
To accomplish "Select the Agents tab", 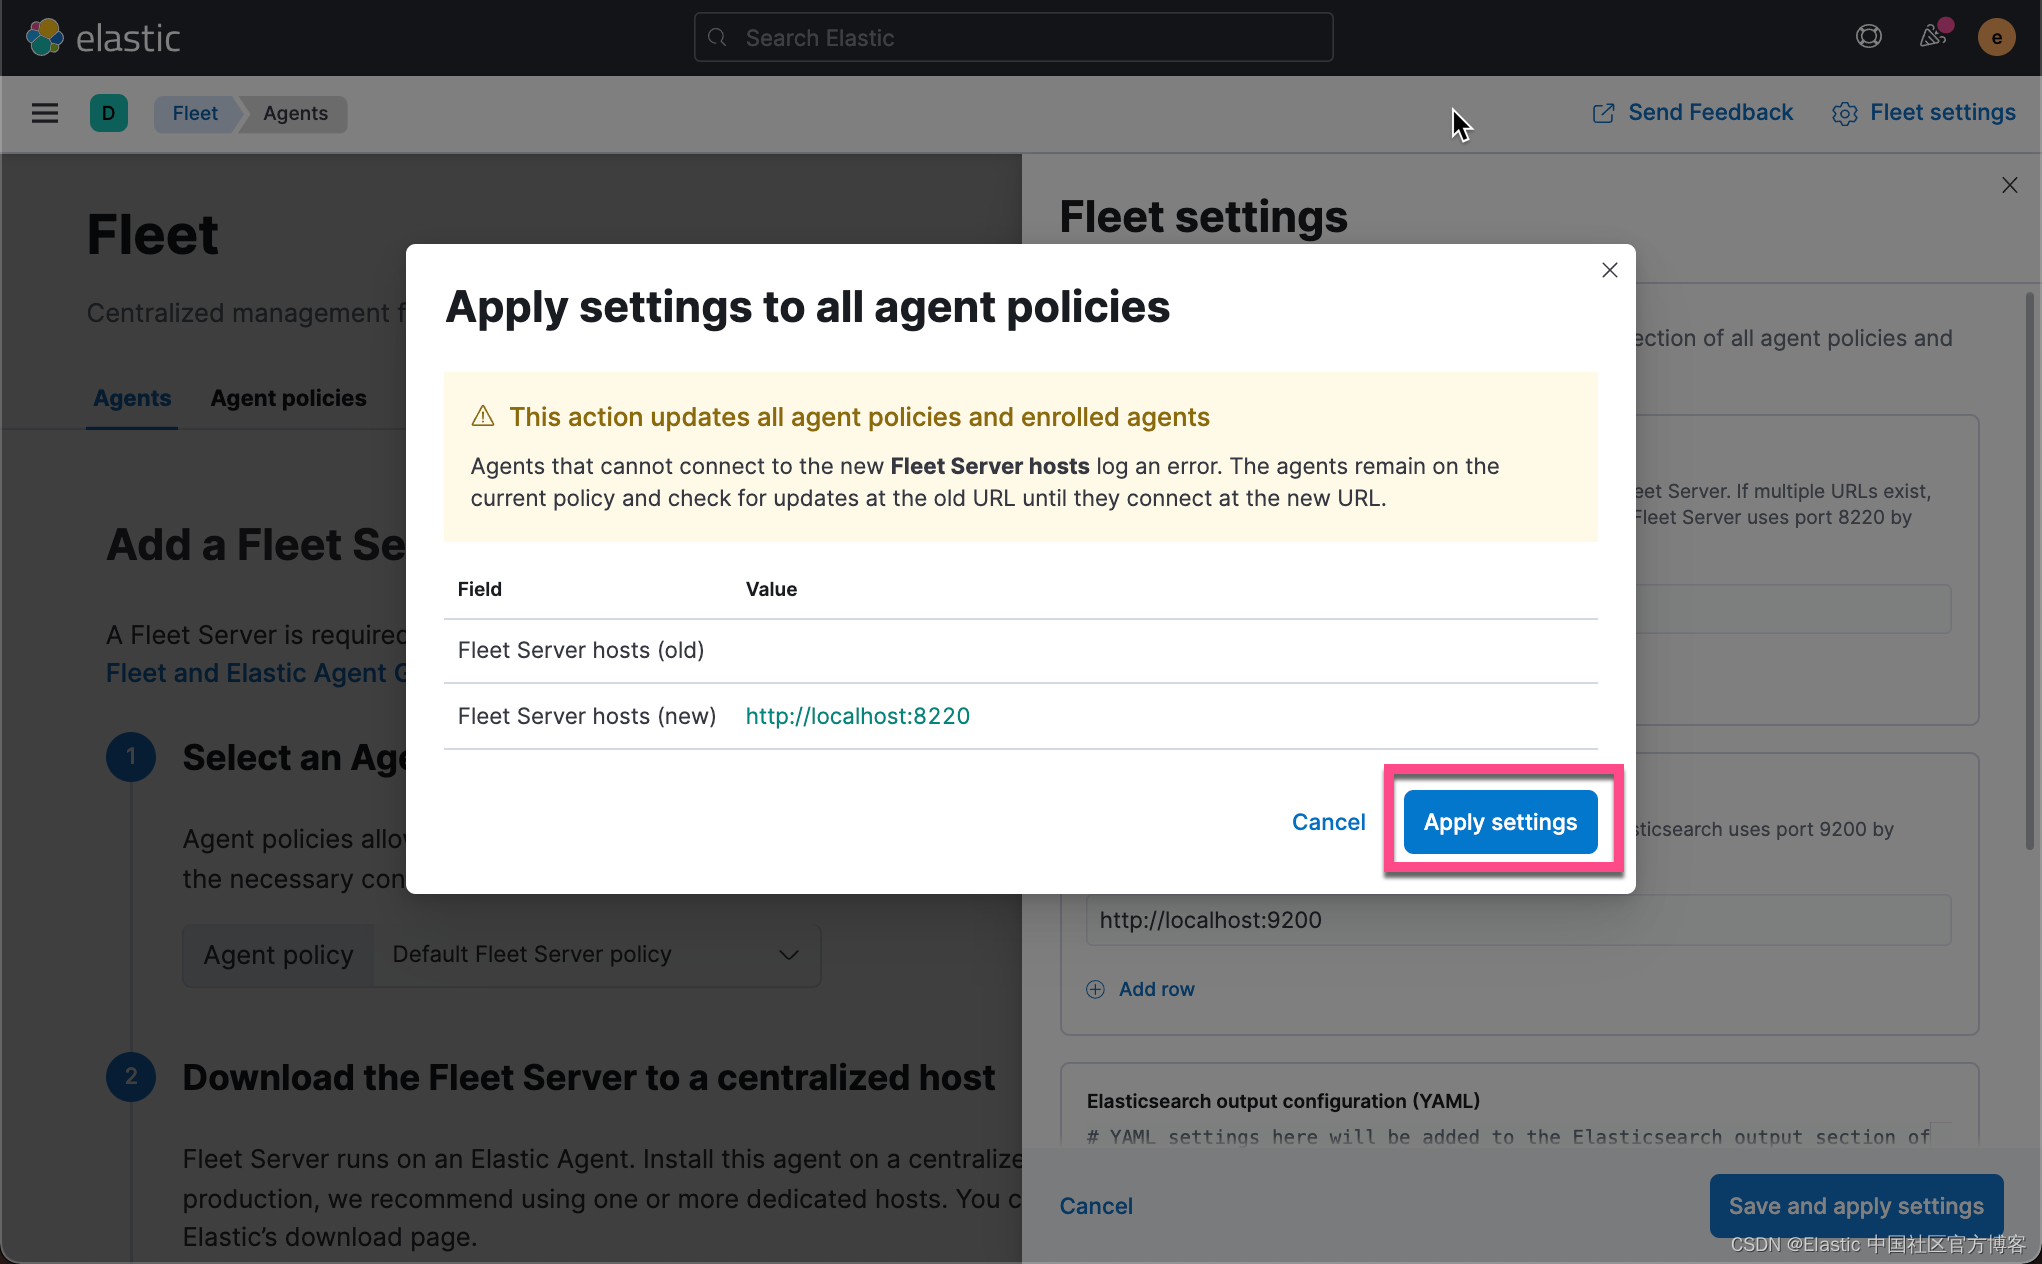I will click(132, 398).
